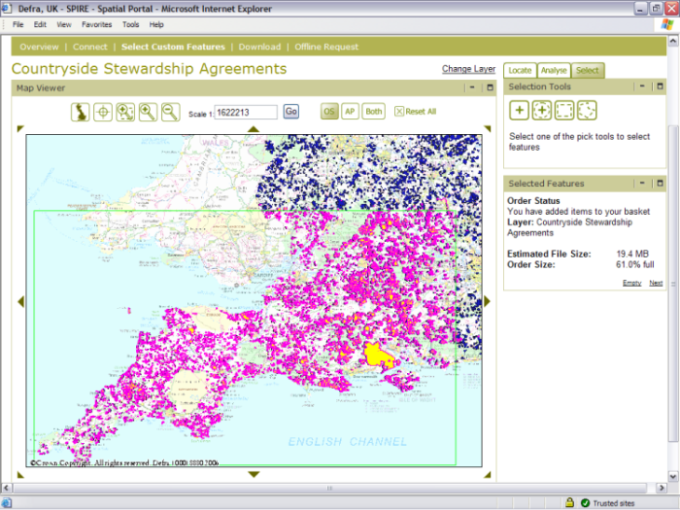Toggle the OS basemap button
This screenshot has width=680, height=510.
(x=330, y=112)
